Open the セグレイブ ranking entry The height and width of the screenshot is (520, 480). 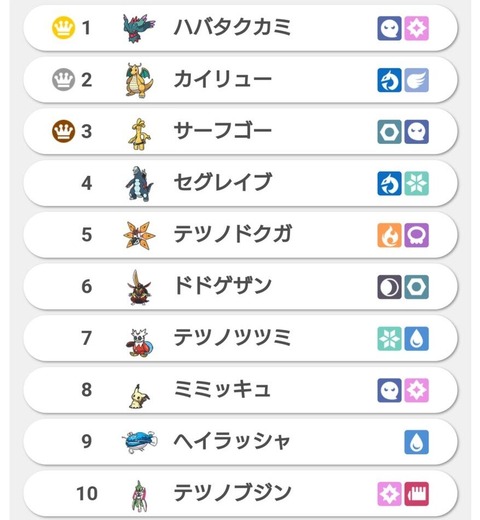[240, 183]
